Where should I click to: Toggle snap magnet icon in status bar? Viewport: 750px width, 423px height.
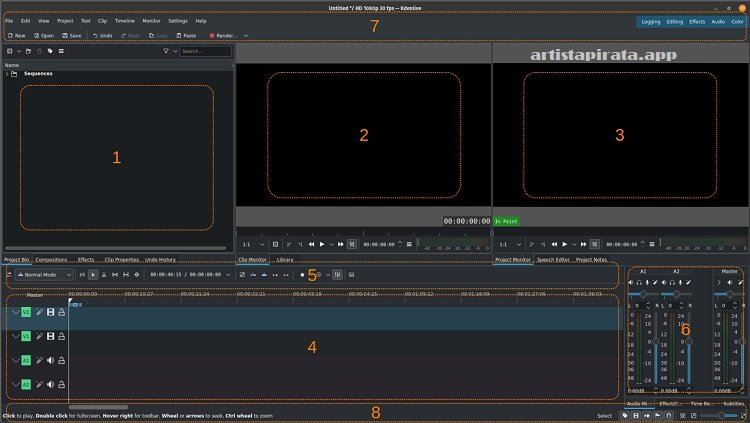pos(669,415)
